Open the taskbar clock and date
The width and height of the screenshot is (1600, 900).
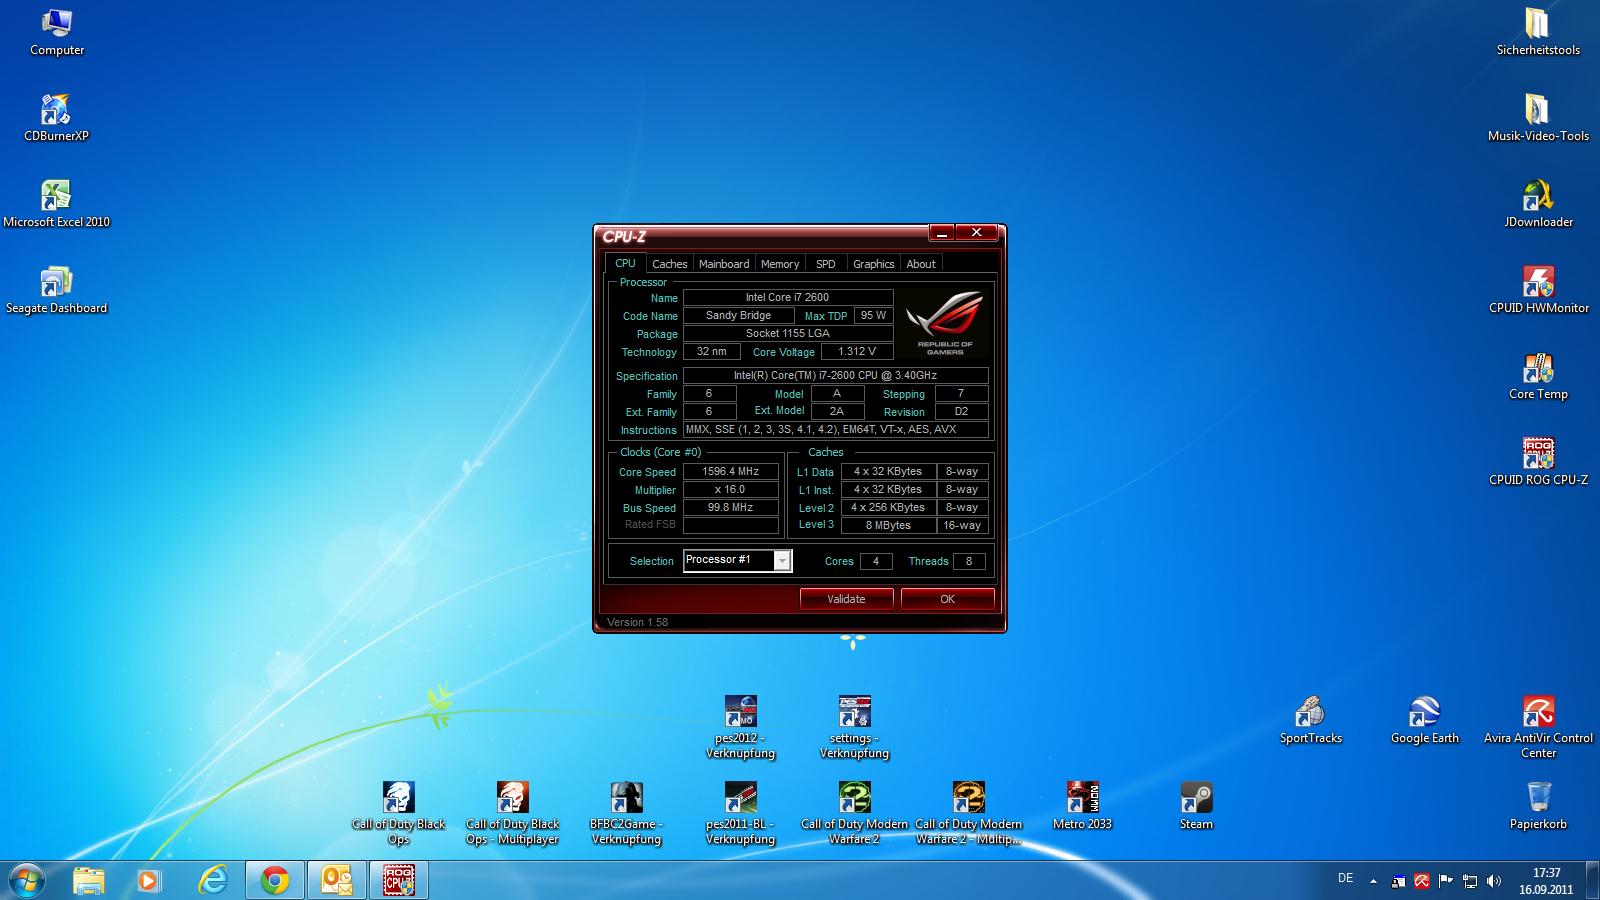(x=1546, y=880)
